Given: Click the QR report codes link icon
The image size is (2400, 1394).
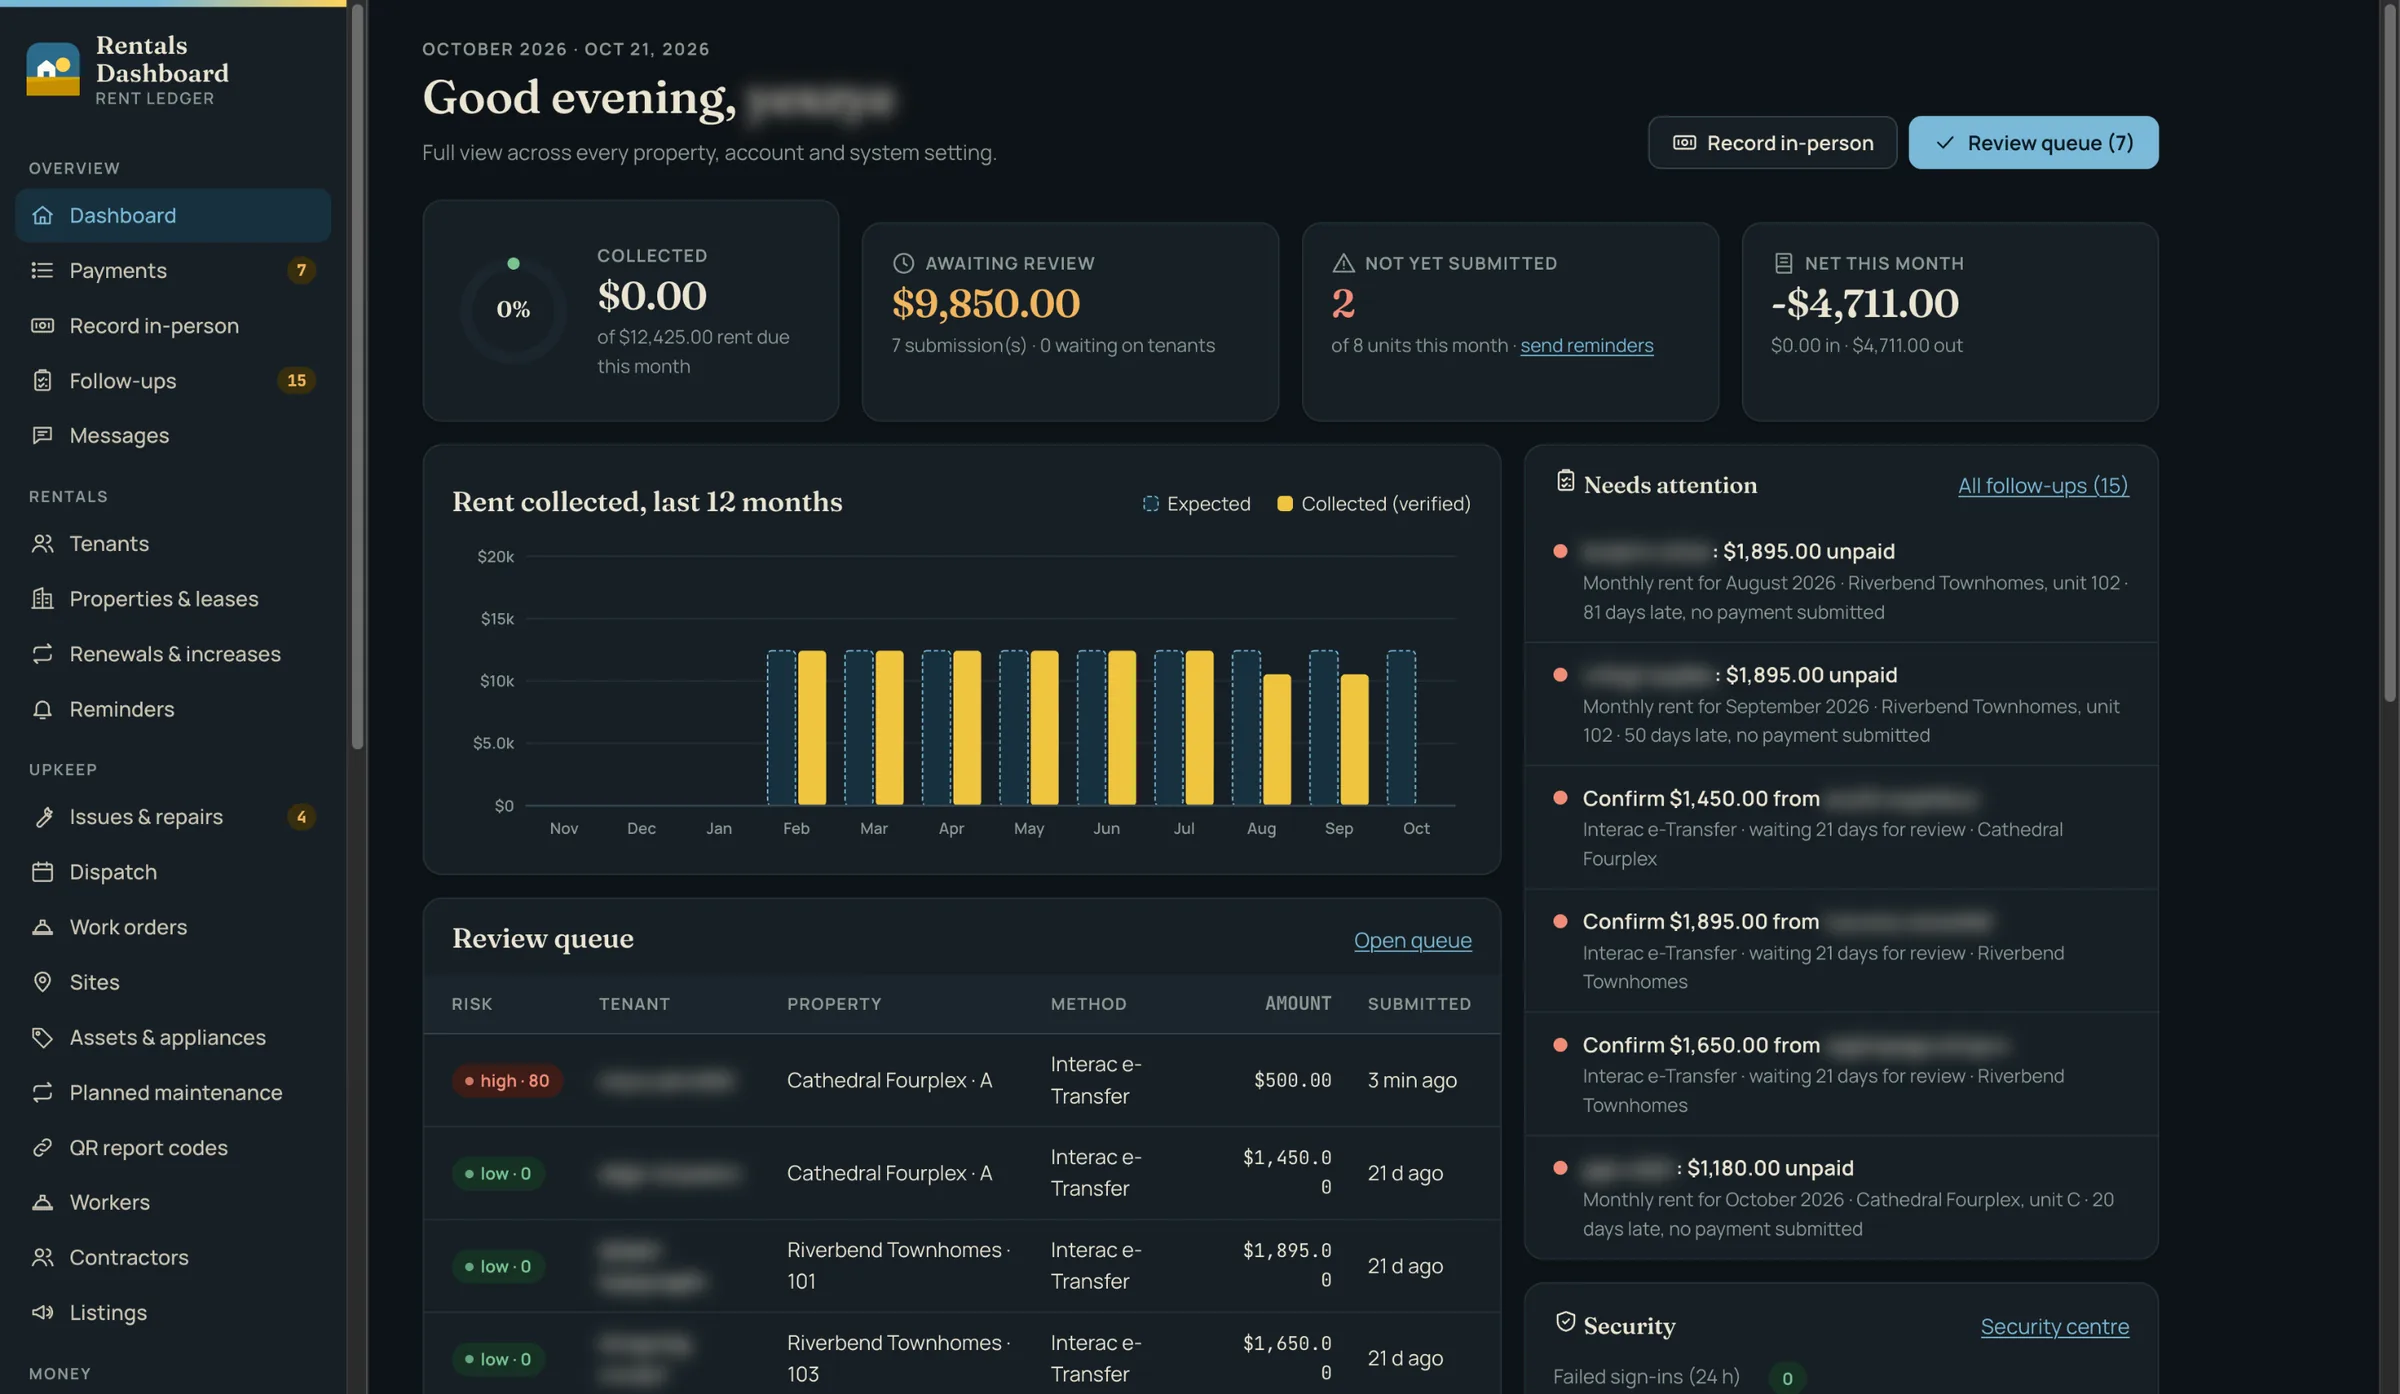Looking at the screenshot, I should click(42, 1147).
